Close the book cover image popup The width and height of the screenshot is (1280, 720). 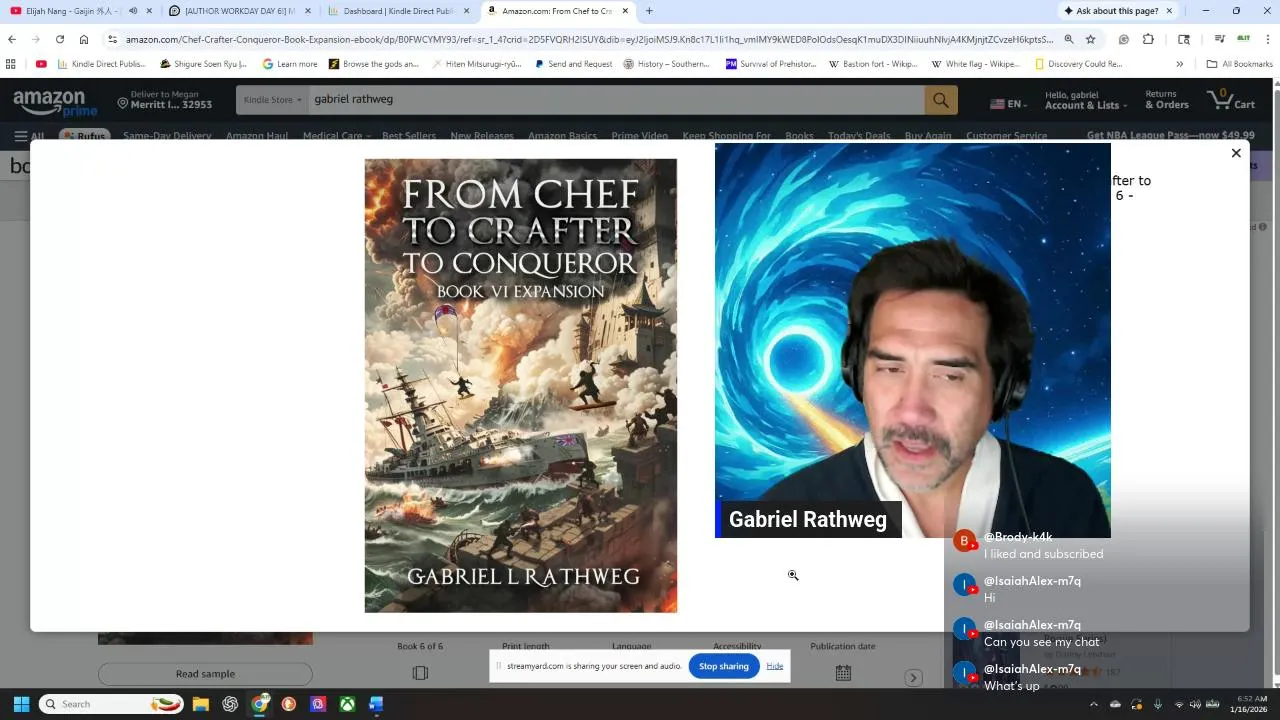pos(1236,153)
